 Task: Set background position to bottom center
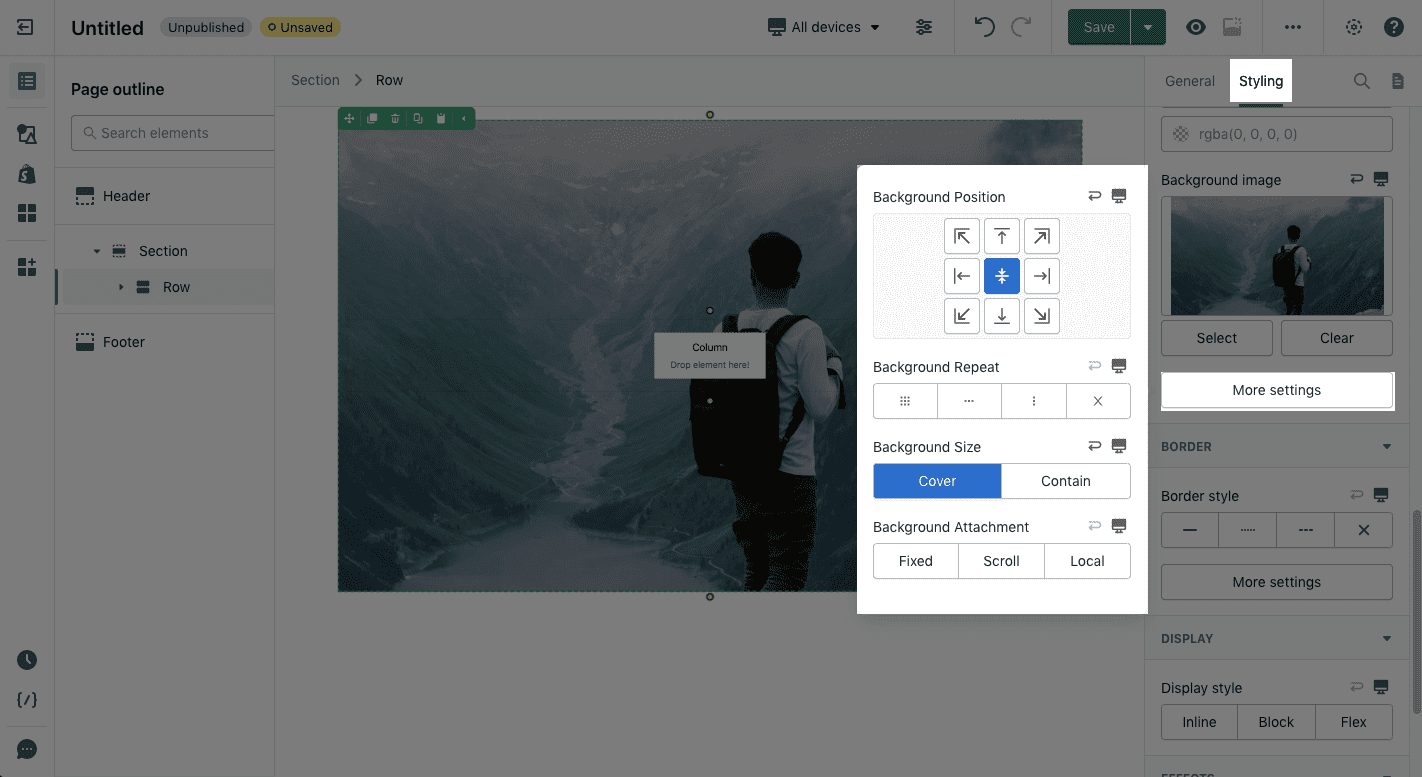1002,317
